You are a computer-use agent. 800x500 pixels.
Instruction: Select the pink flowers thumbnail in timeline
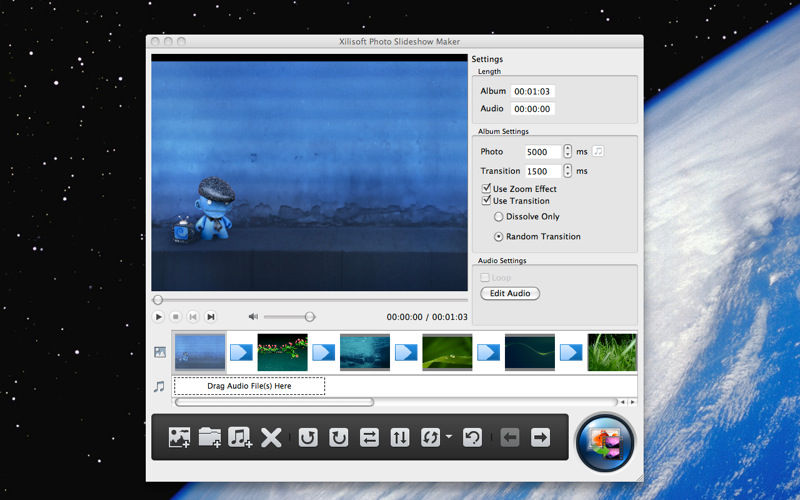click(x=282, y=352)
